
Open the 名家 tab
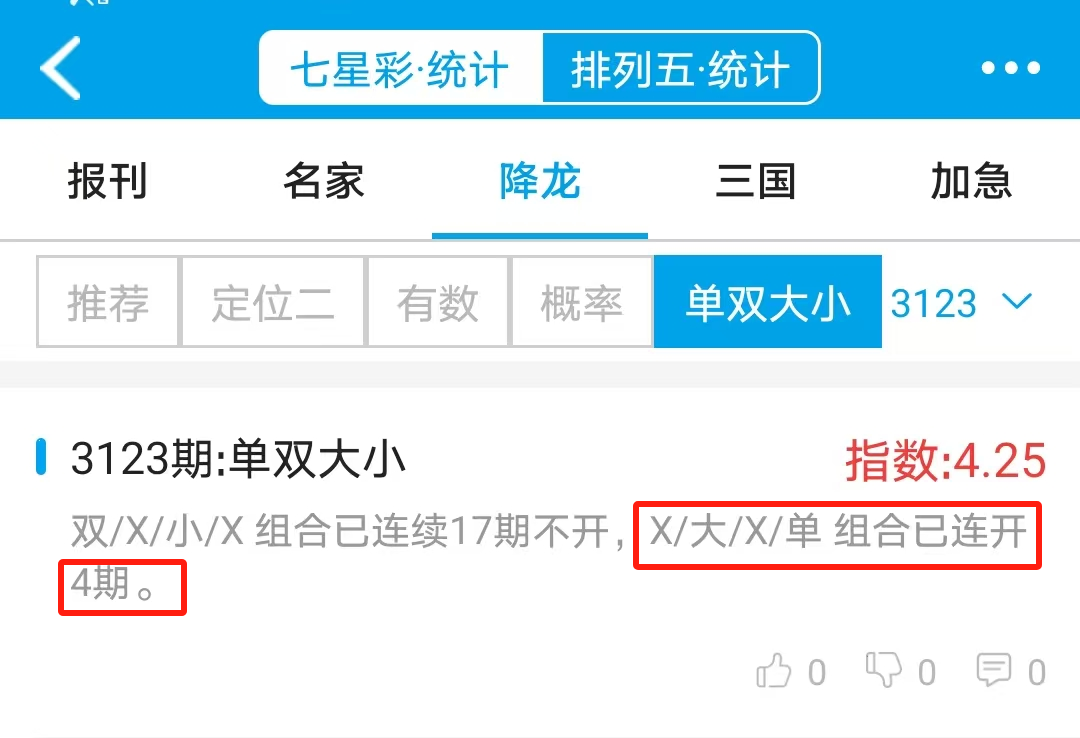coord(324,181)
